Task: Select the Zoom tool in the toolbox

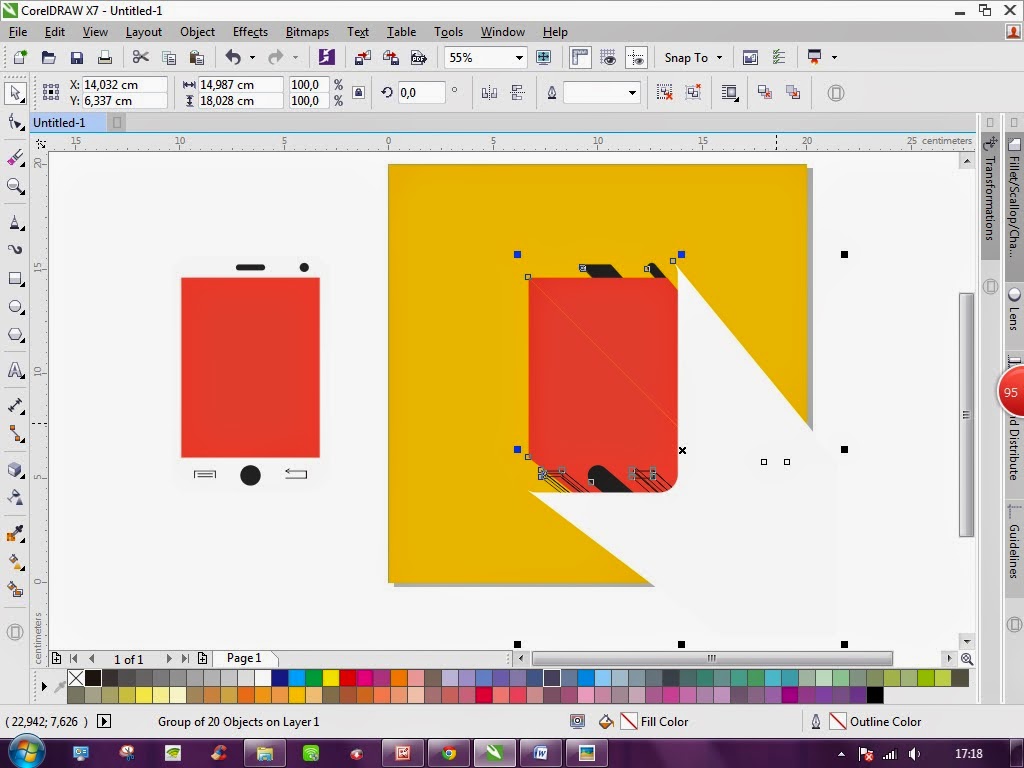Action: [x=14, y=186]
